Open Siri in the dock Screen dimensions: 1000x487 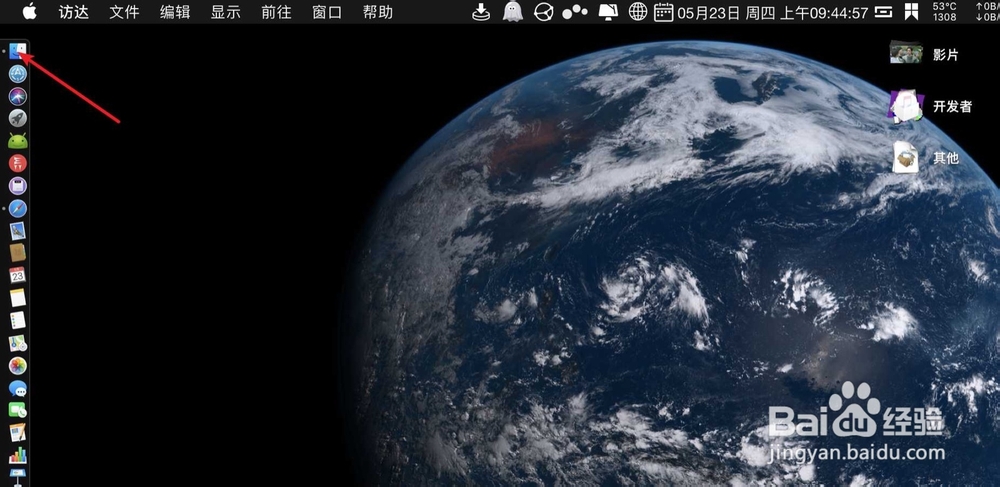pos(18,96)
